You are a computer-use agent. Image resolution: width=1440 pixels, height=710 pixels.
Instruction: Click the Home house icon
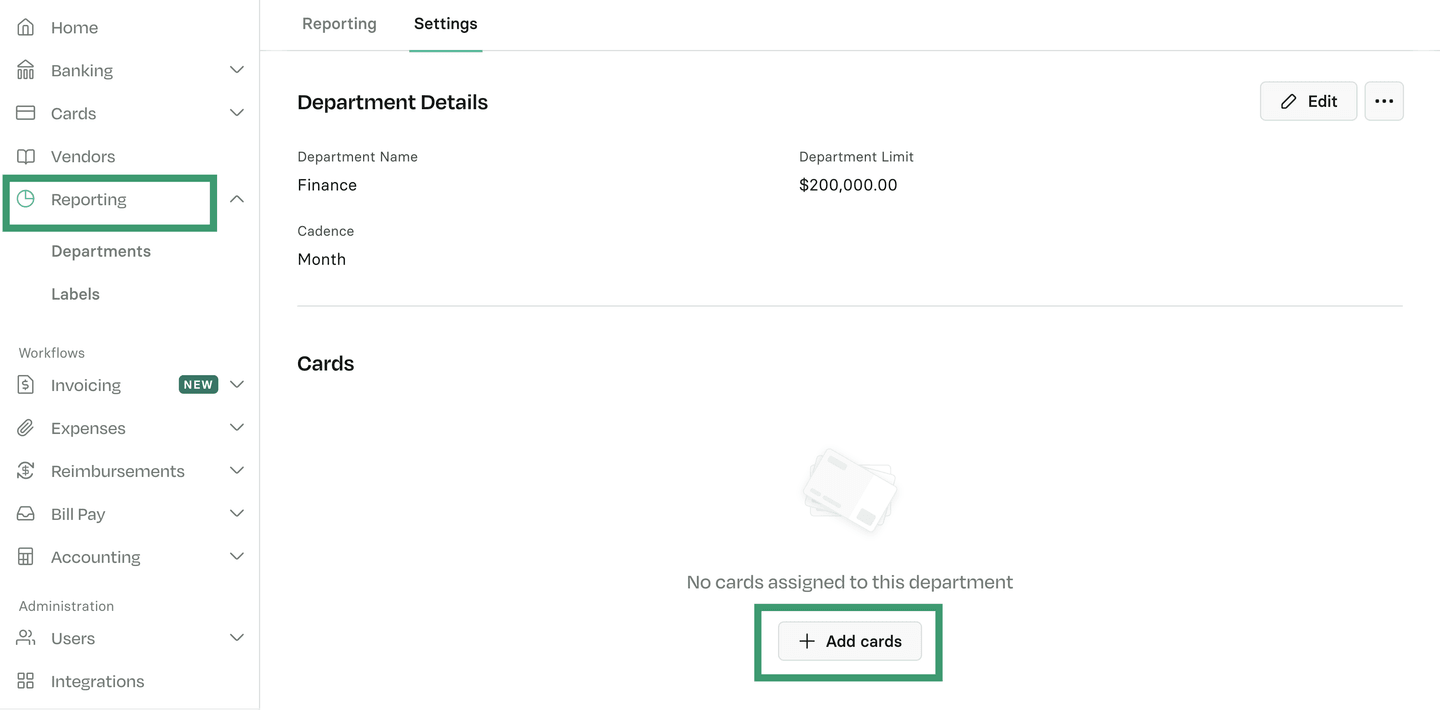[x=26, y=27]
